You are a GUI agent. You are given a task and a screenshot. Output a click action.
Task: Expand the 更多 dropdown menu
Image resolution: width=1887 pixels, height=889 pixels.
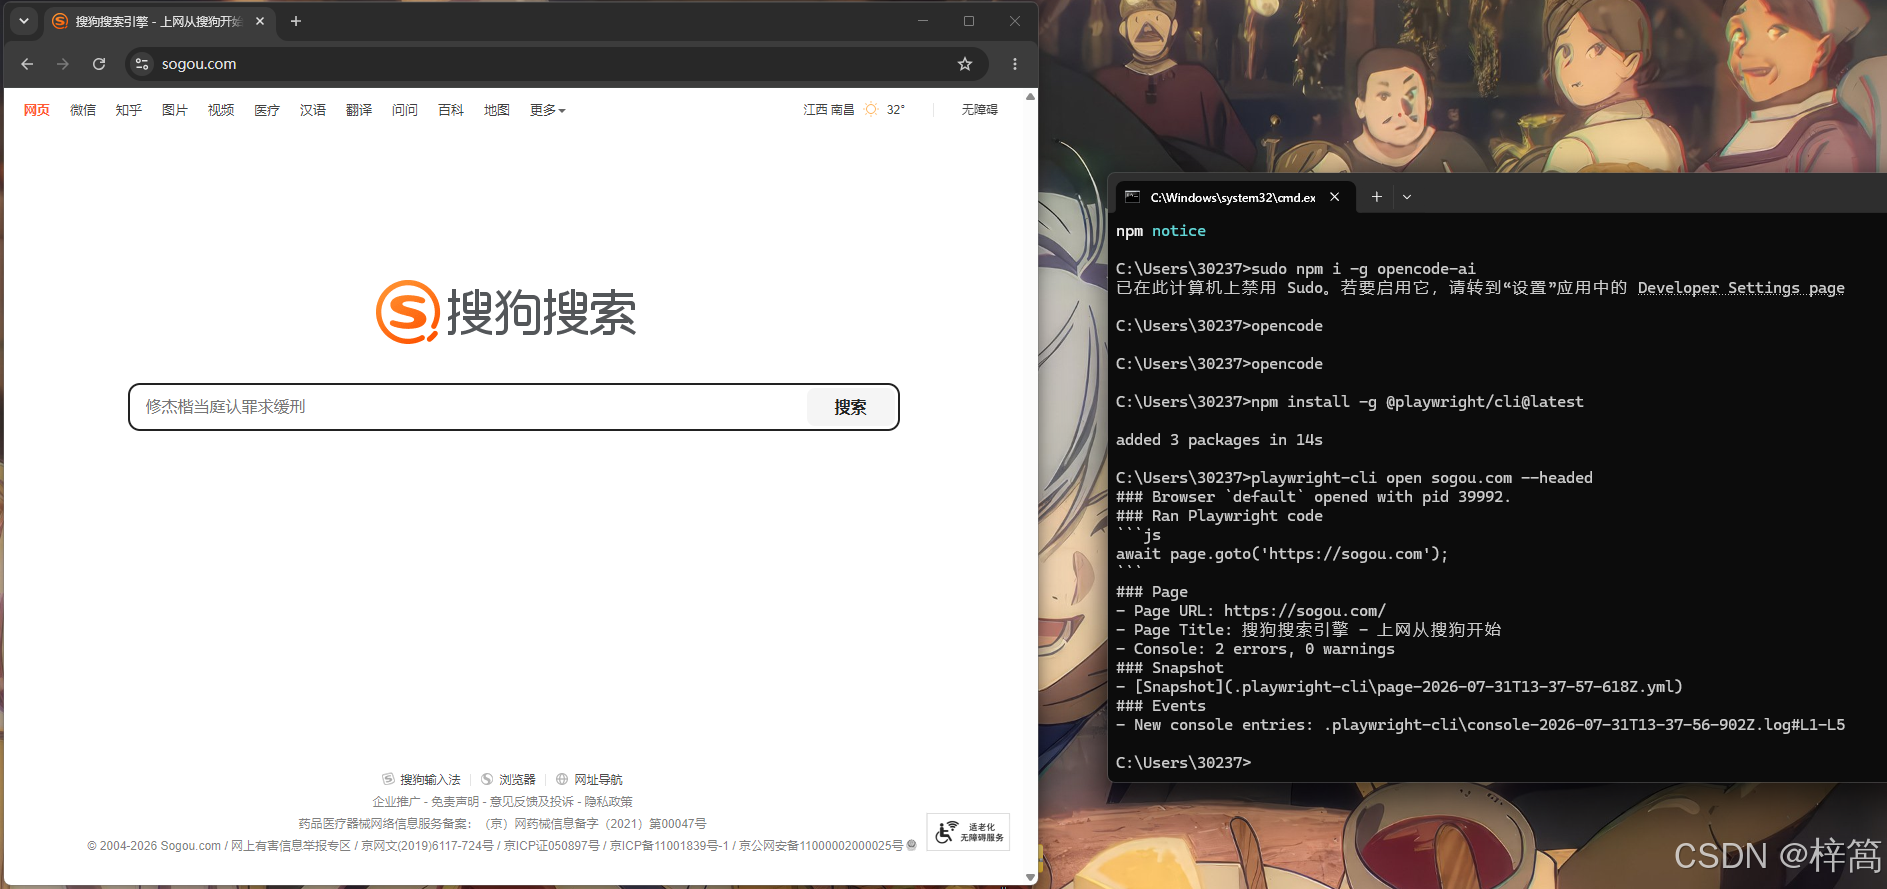548,110
